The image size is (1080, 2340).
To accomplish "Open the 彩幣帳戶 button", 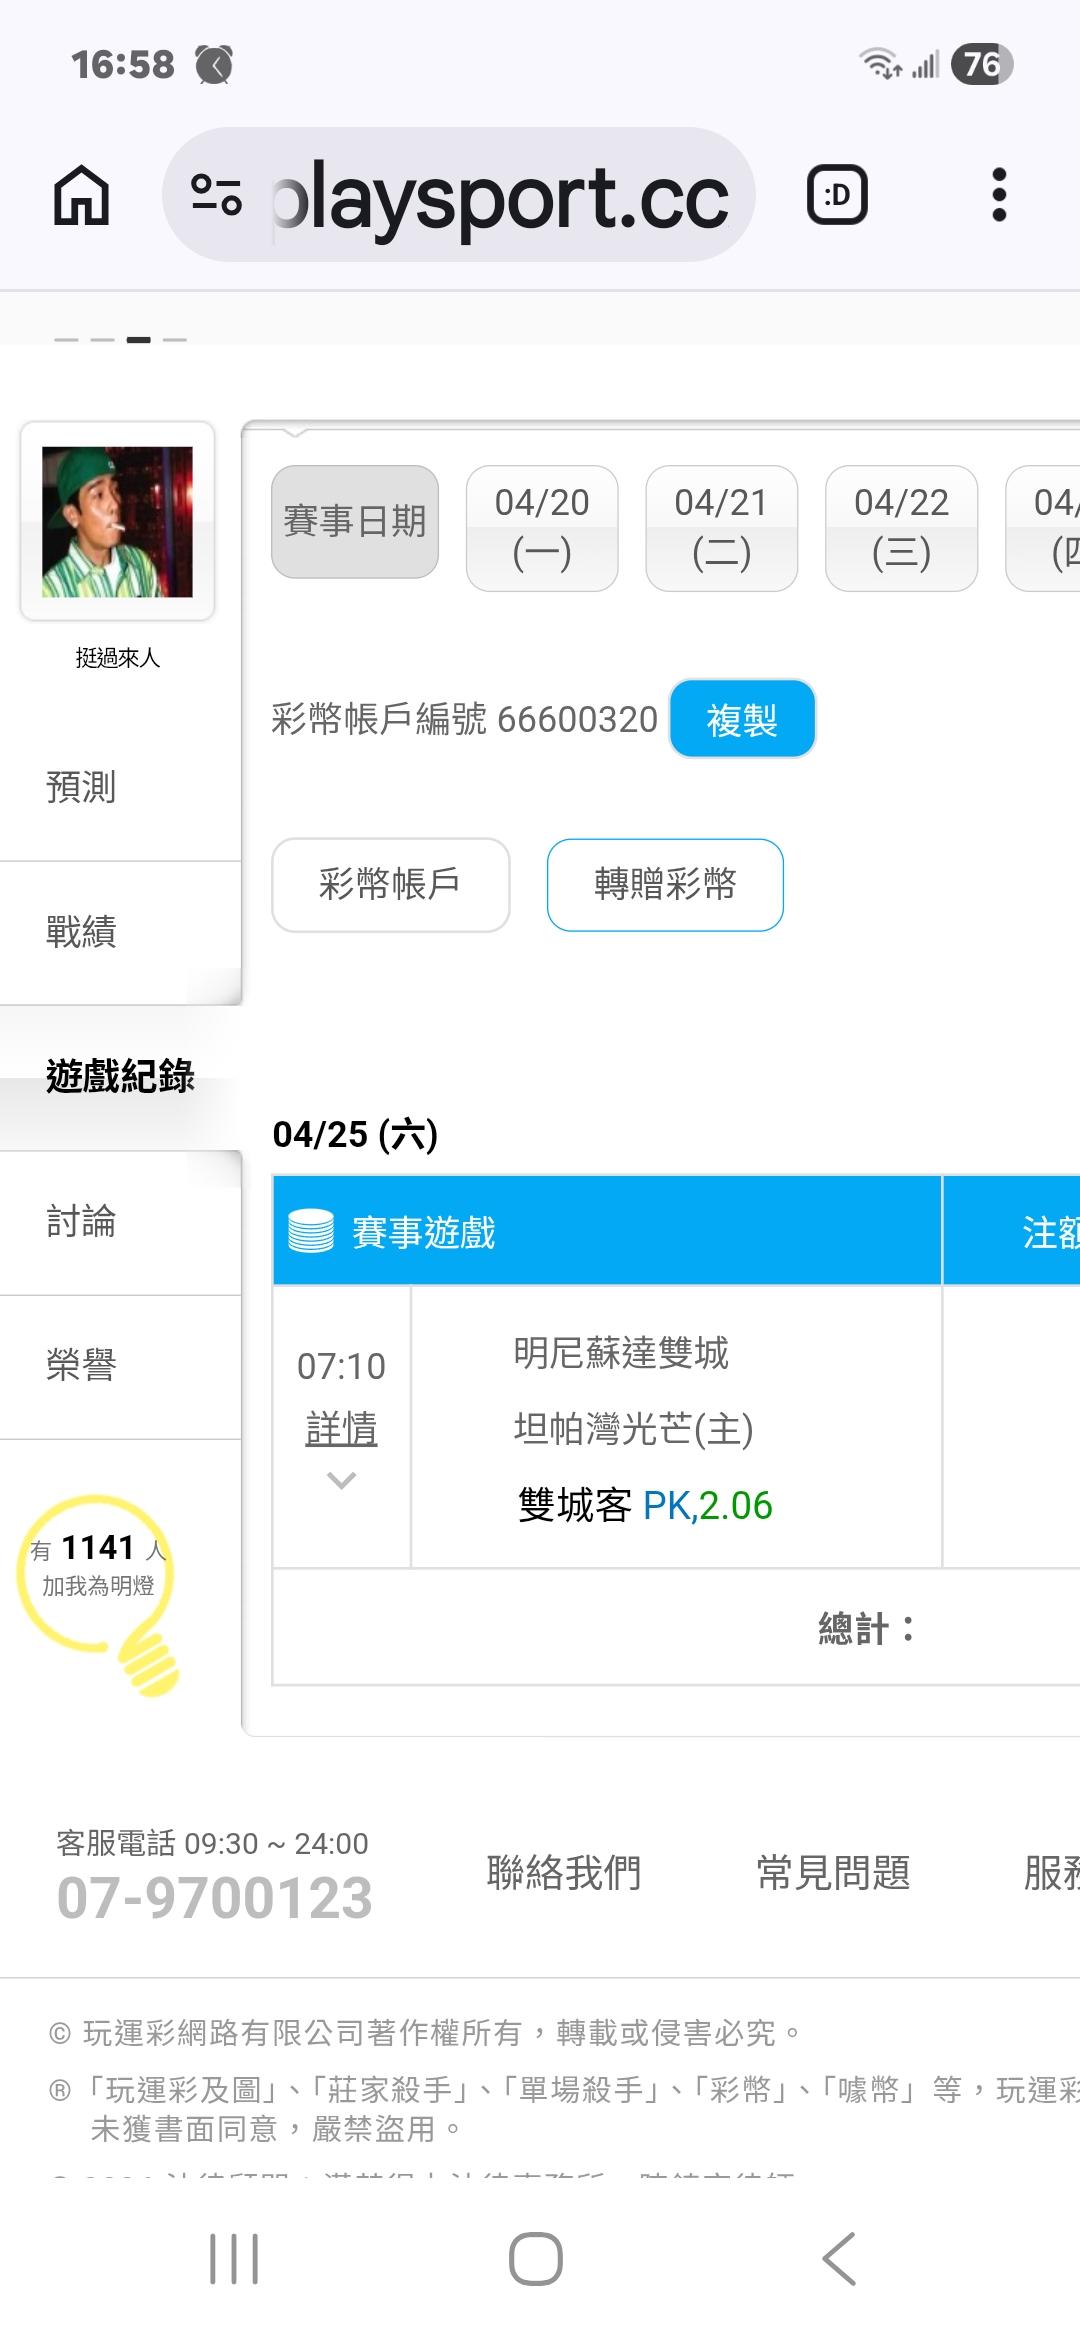I will tap(390, 885).
